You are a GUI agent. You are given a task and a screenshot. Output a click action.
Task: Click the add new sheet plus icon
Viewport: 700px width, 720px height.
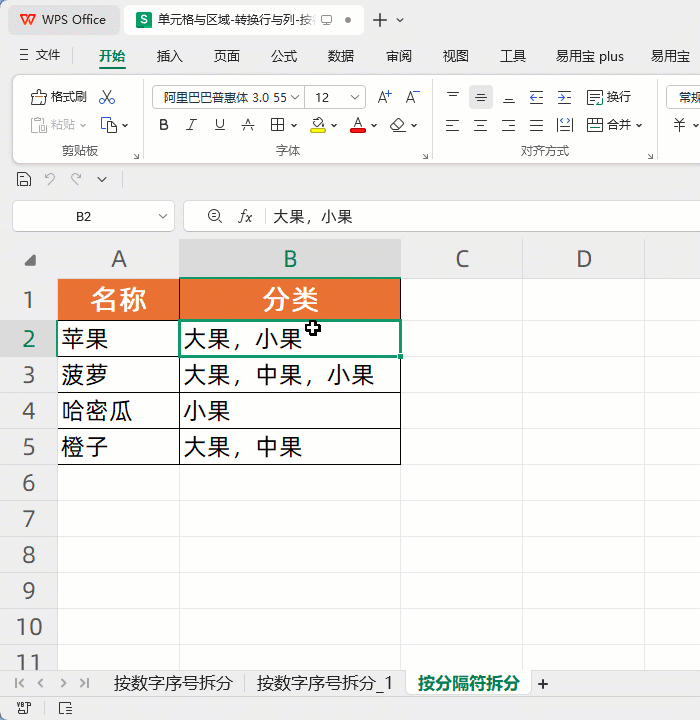point(543,684)
